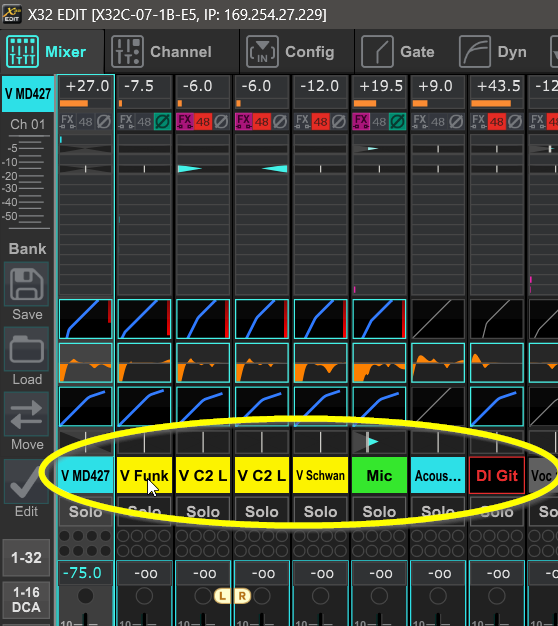Click the Ch 01 channel number label

pos(28,125)
